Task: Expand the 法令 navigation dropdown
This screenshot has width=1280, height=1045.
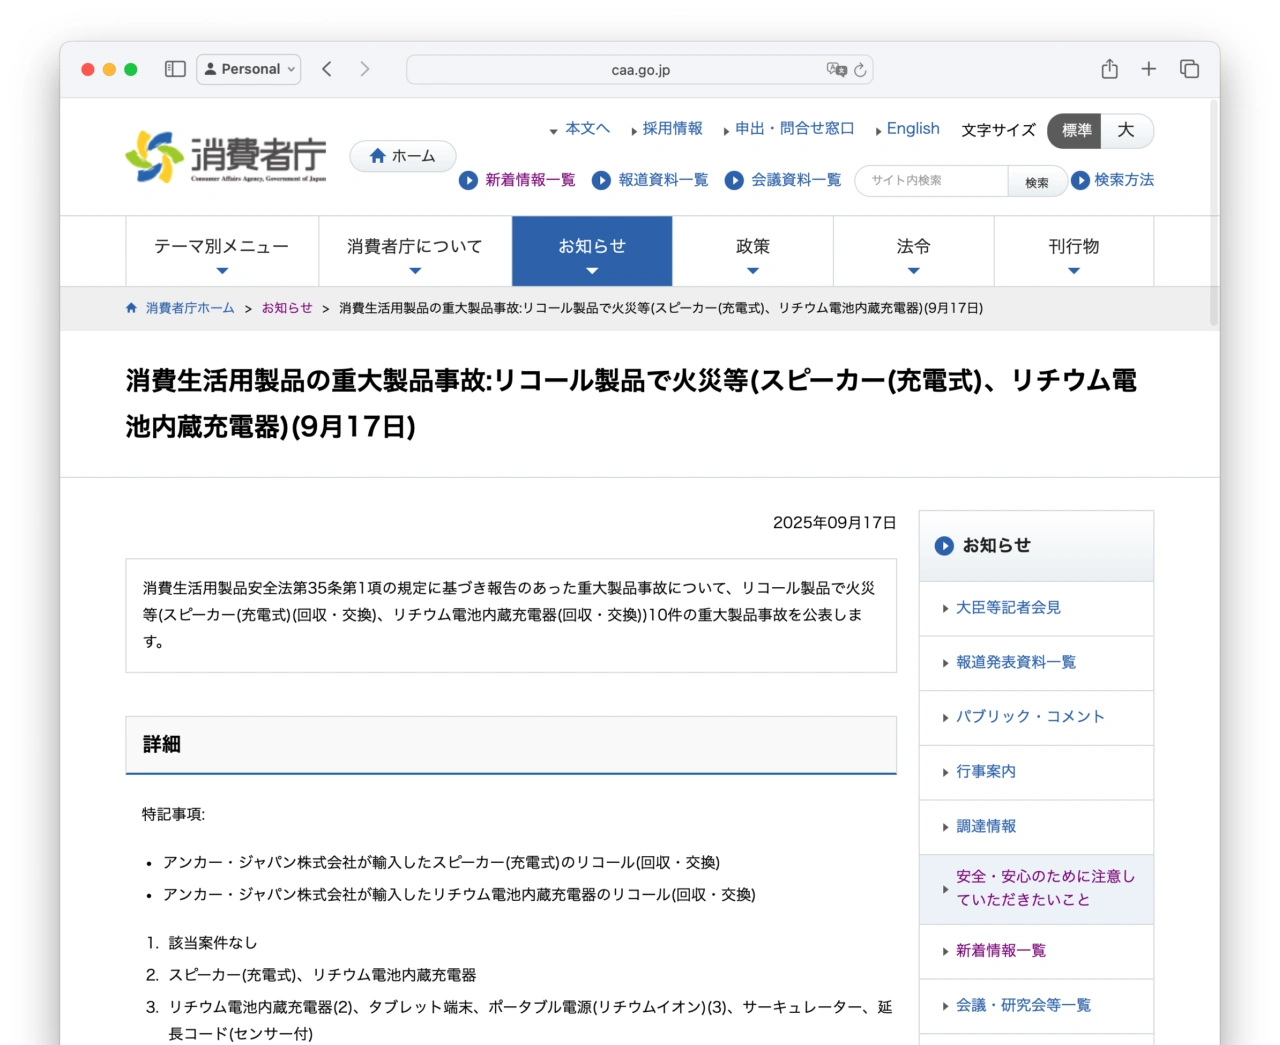Action: click(x=913, y=251)
